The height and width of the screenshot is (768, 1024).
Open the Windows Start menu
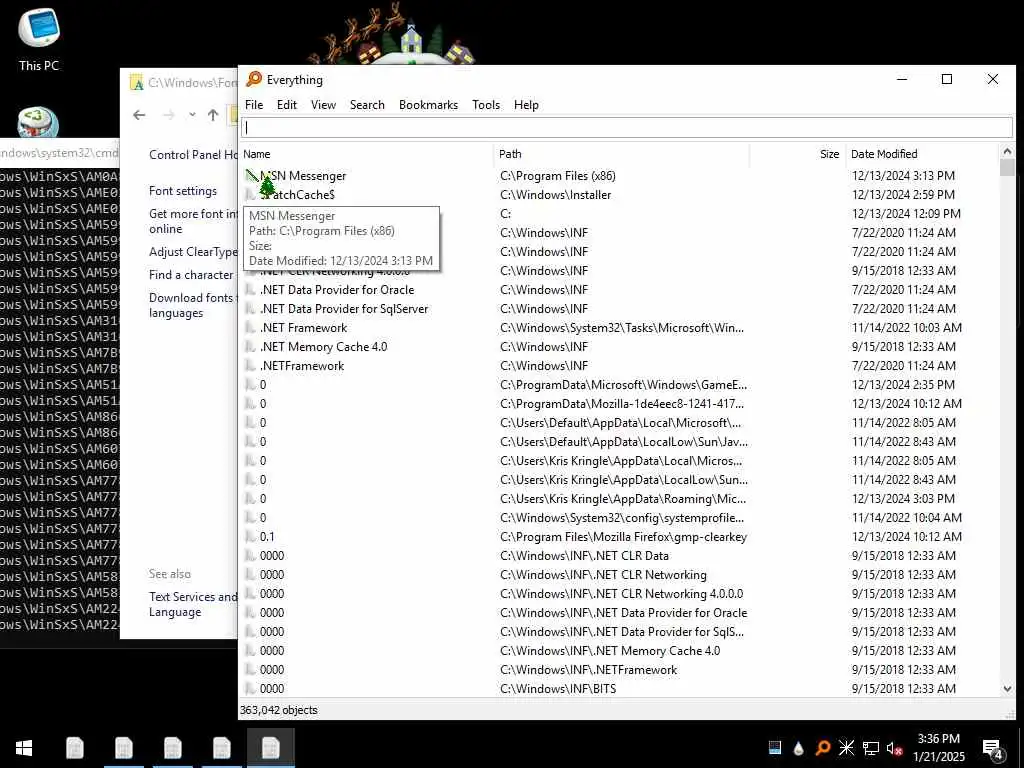click(24, 748)
